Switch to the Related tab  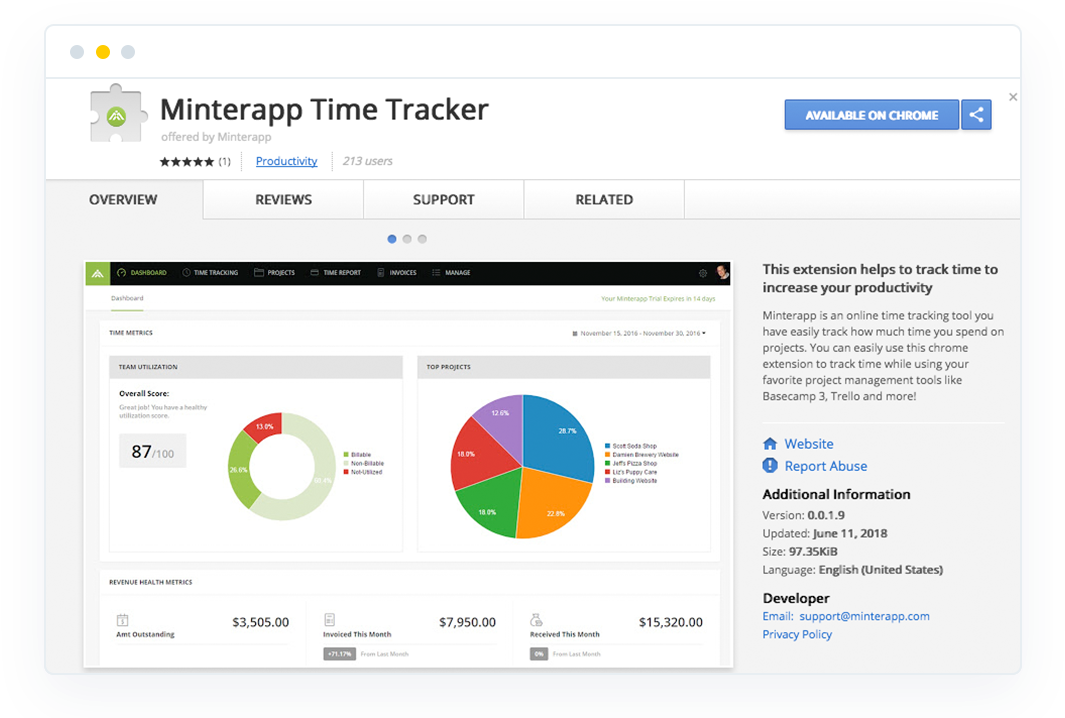(604, 200)
